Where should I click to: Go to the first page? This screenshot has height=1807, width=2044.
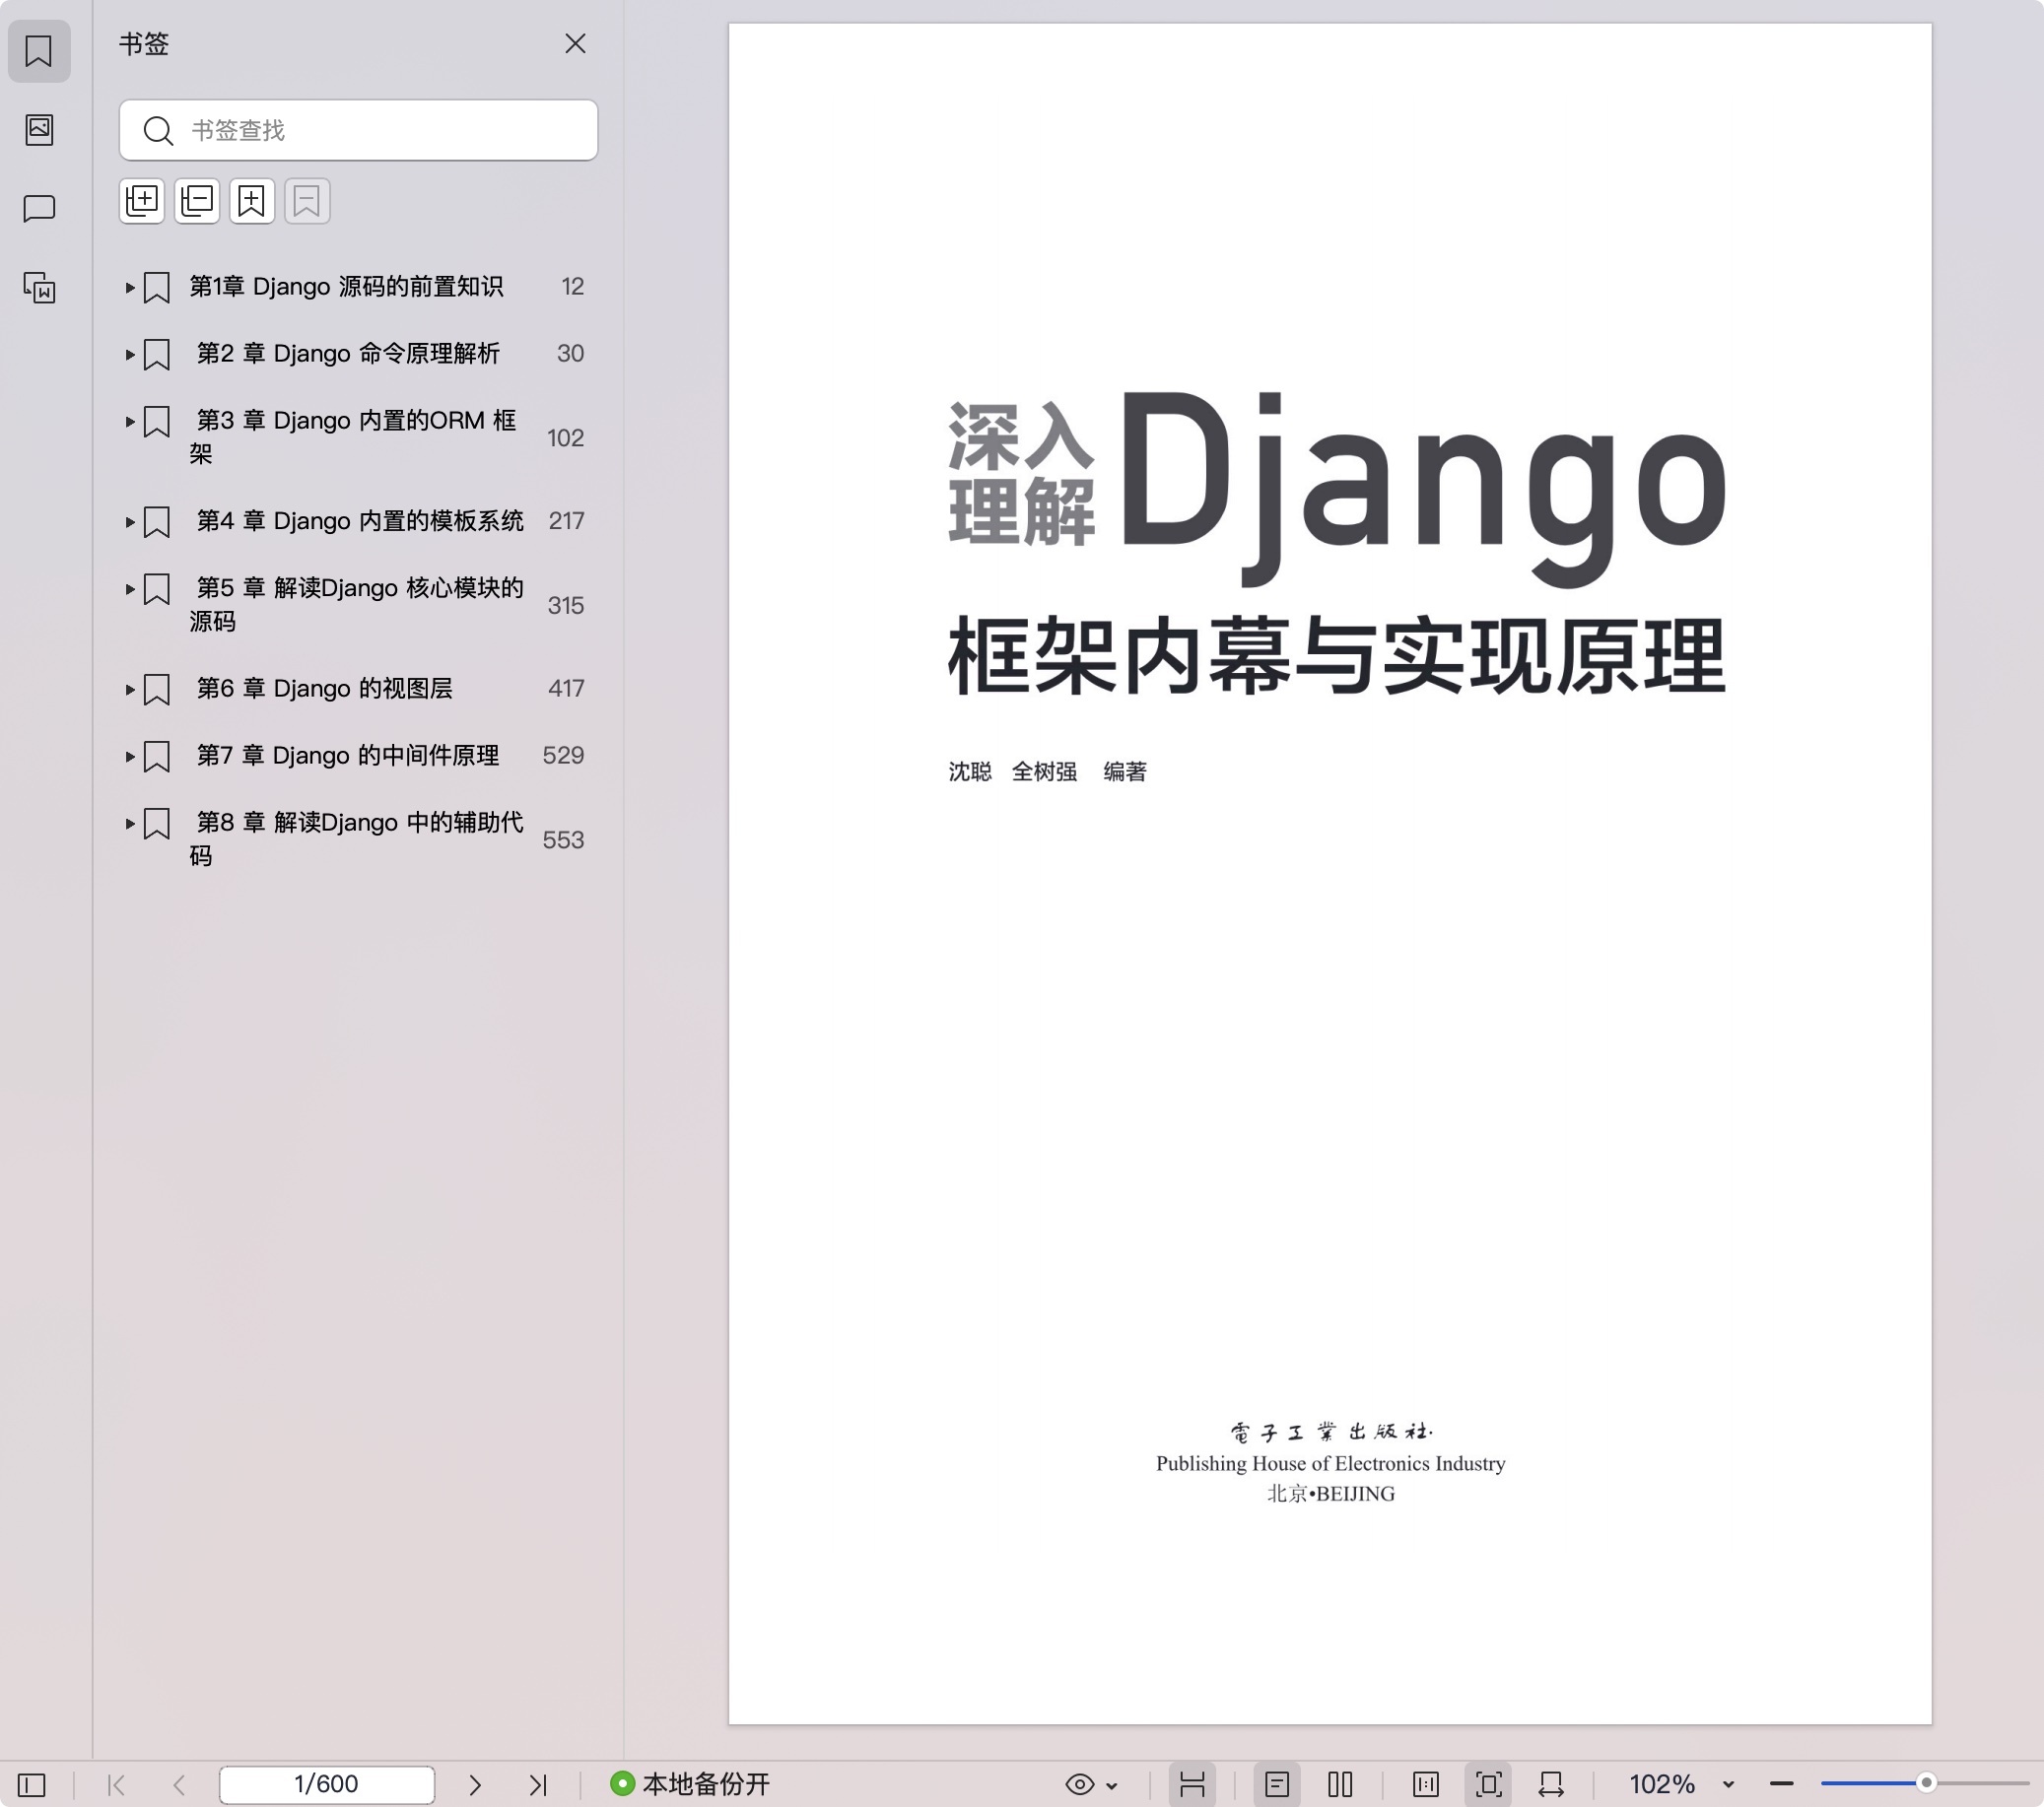click(x=116, y=1784)
